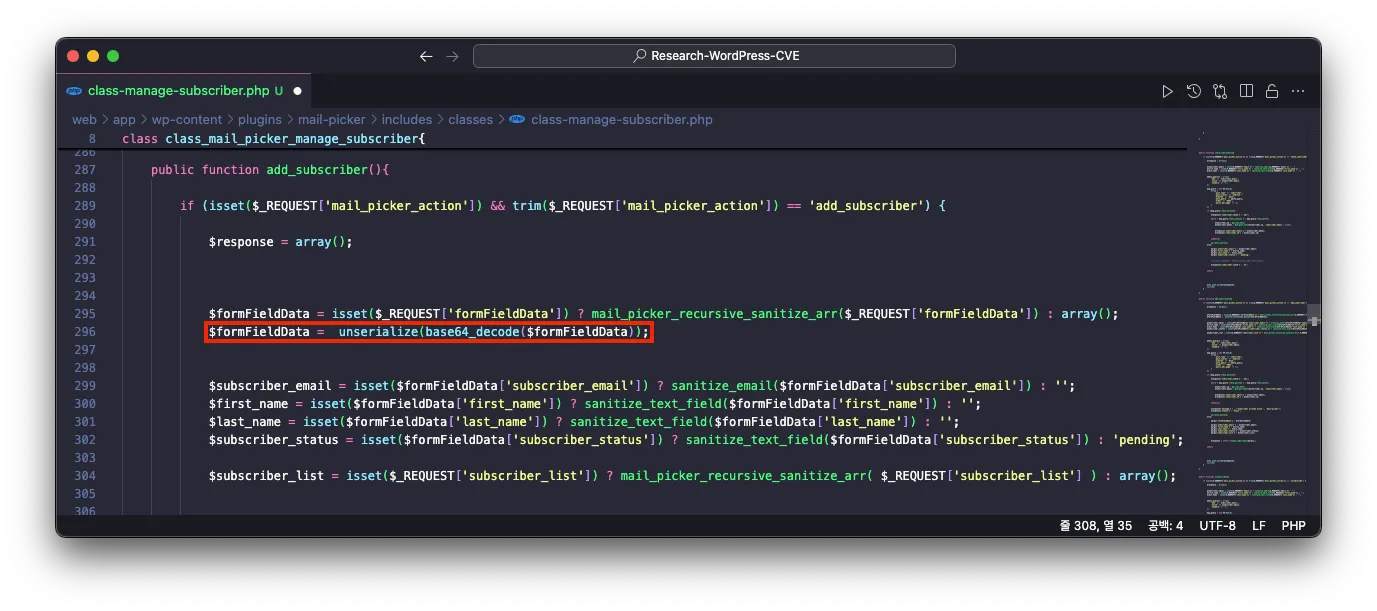Viewport: 1377px width, 611px height.
Task: Open the 'classes' breadcrumb
Action: tap(471, 119)
